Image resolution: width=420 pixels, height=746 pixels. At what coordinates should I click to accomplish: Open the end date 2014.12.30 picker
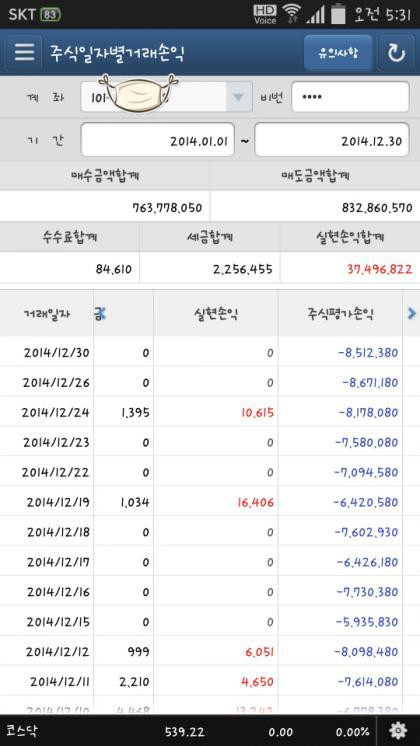(332, 140)
